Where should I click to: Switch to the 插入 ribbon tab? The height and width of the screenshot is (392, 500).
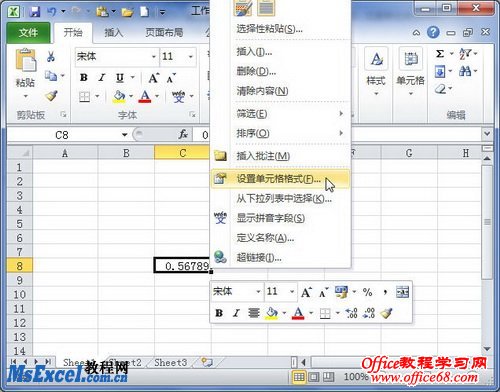[114, 33]
